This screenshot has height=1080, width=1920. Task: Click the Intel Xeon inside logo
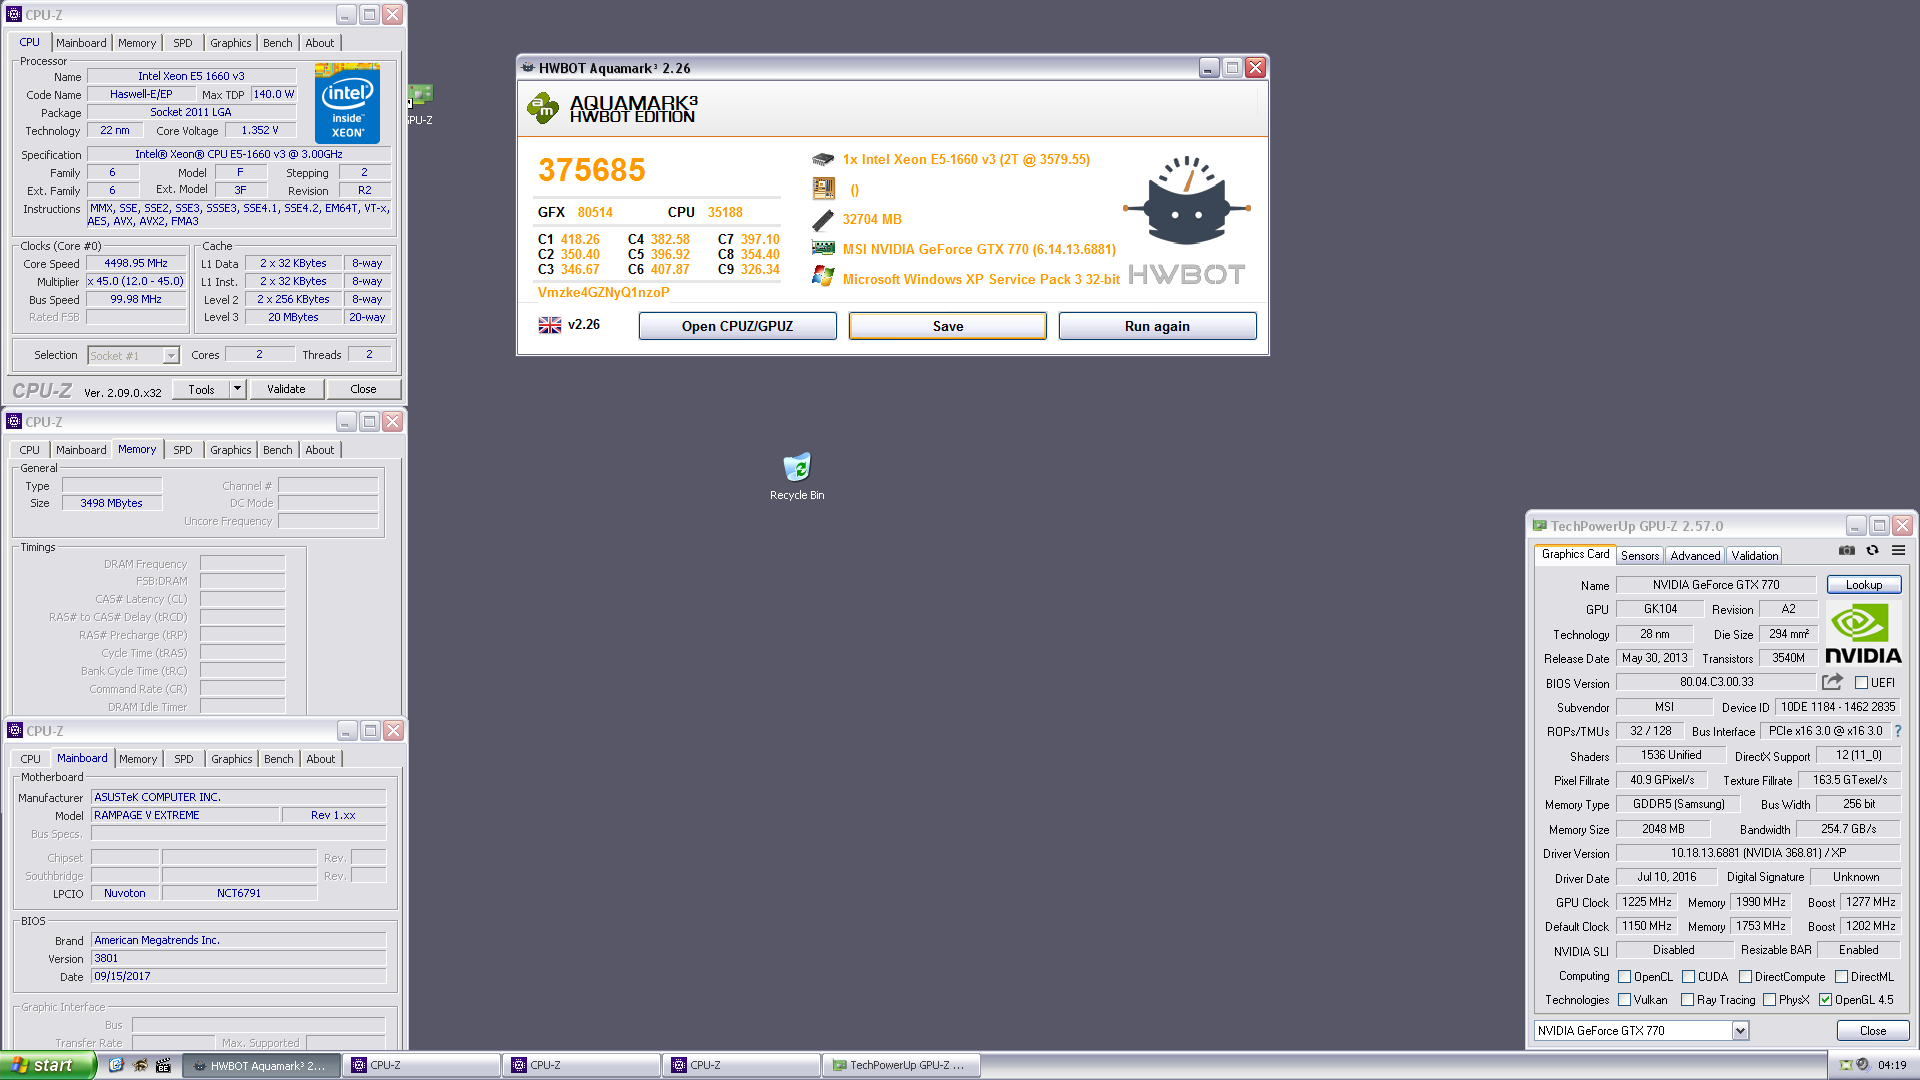coord(347,103)
